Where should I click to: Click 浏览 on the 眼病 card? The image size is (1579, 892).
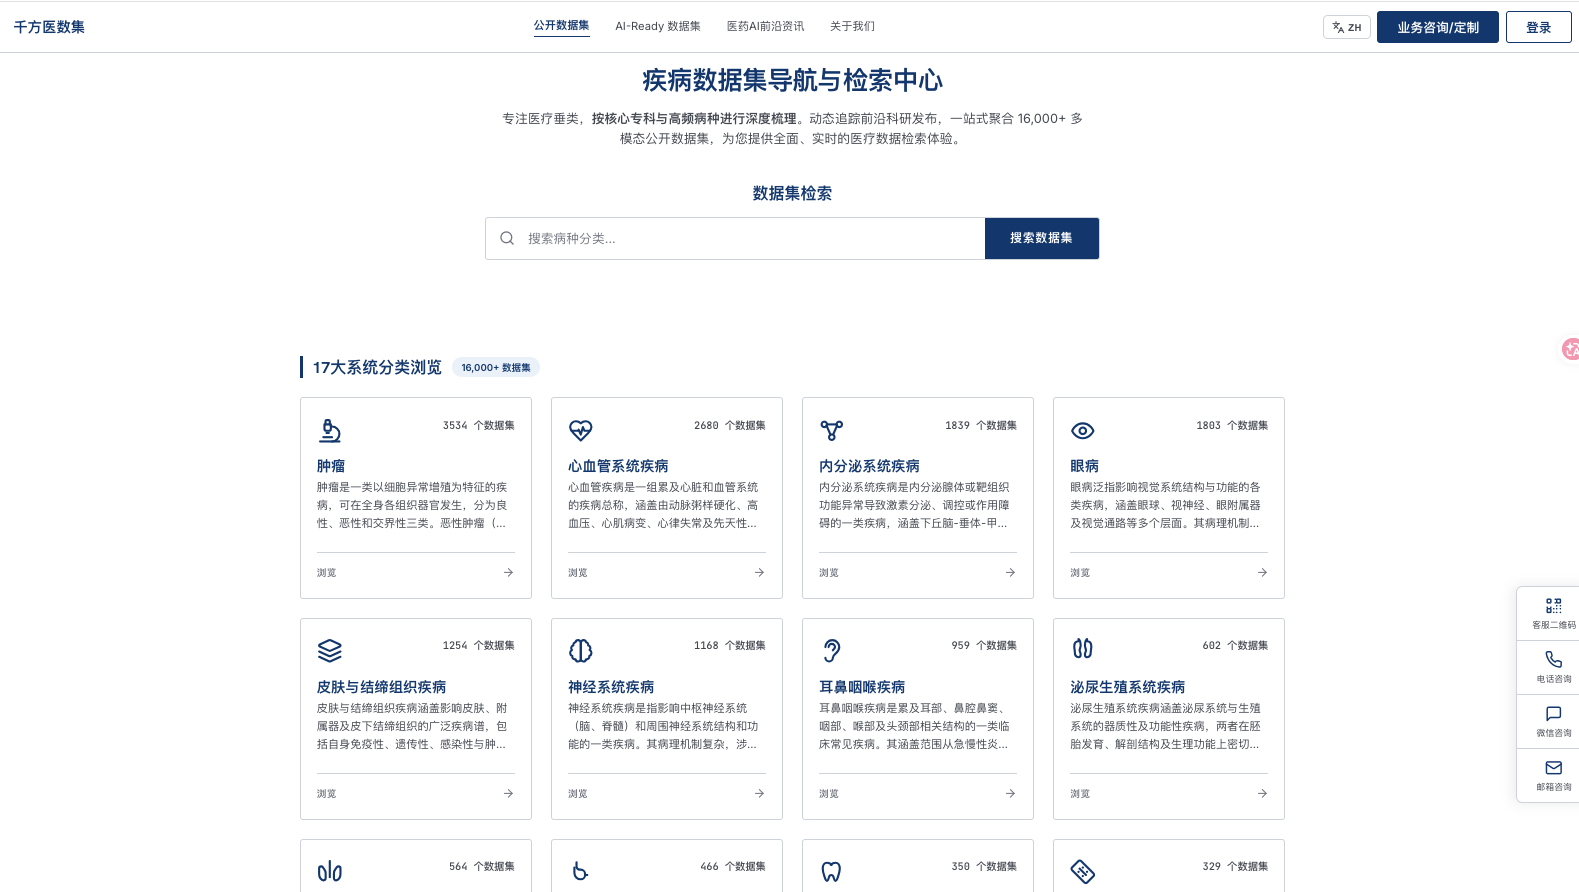coord(1080,573)
